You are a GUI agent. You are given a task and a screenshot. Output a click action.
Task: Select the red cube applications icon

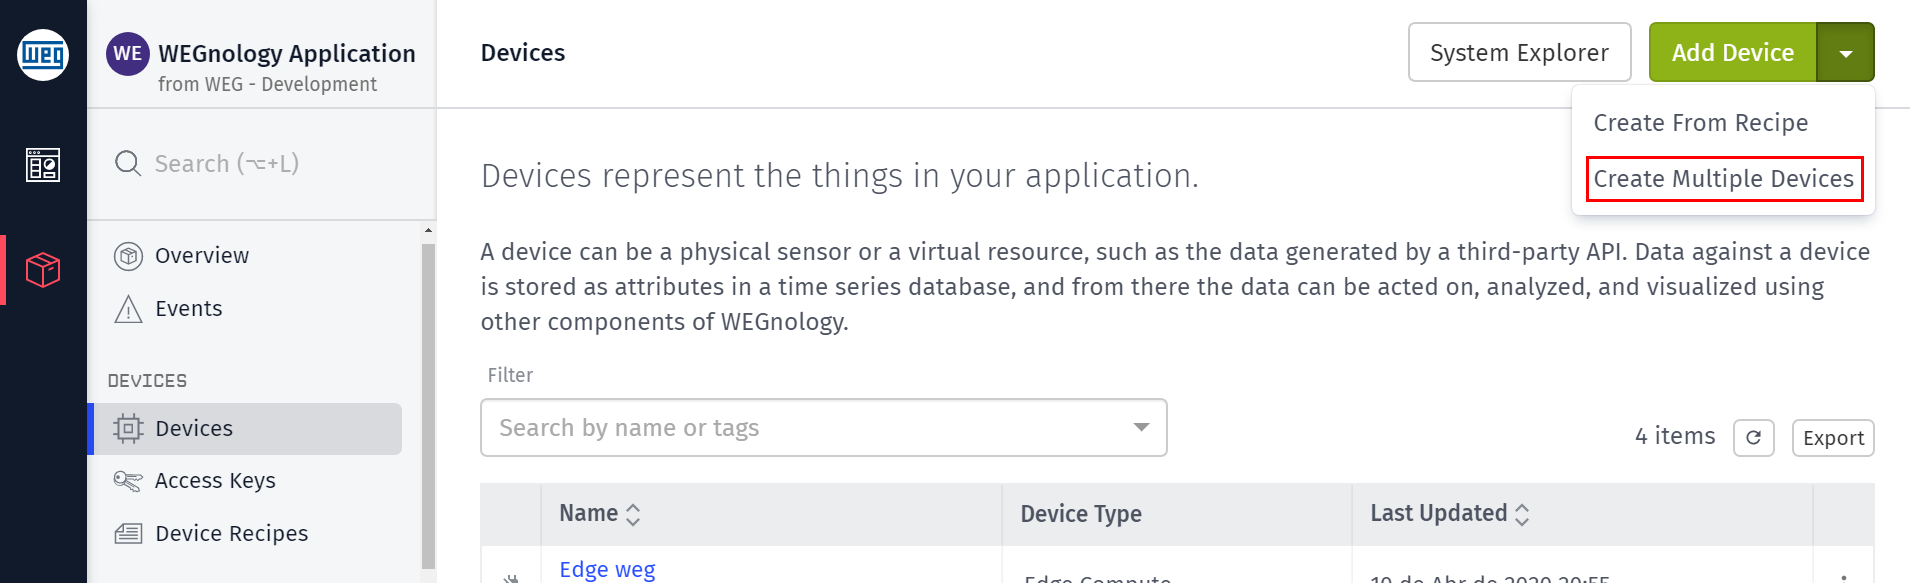[x=43, y=270]
